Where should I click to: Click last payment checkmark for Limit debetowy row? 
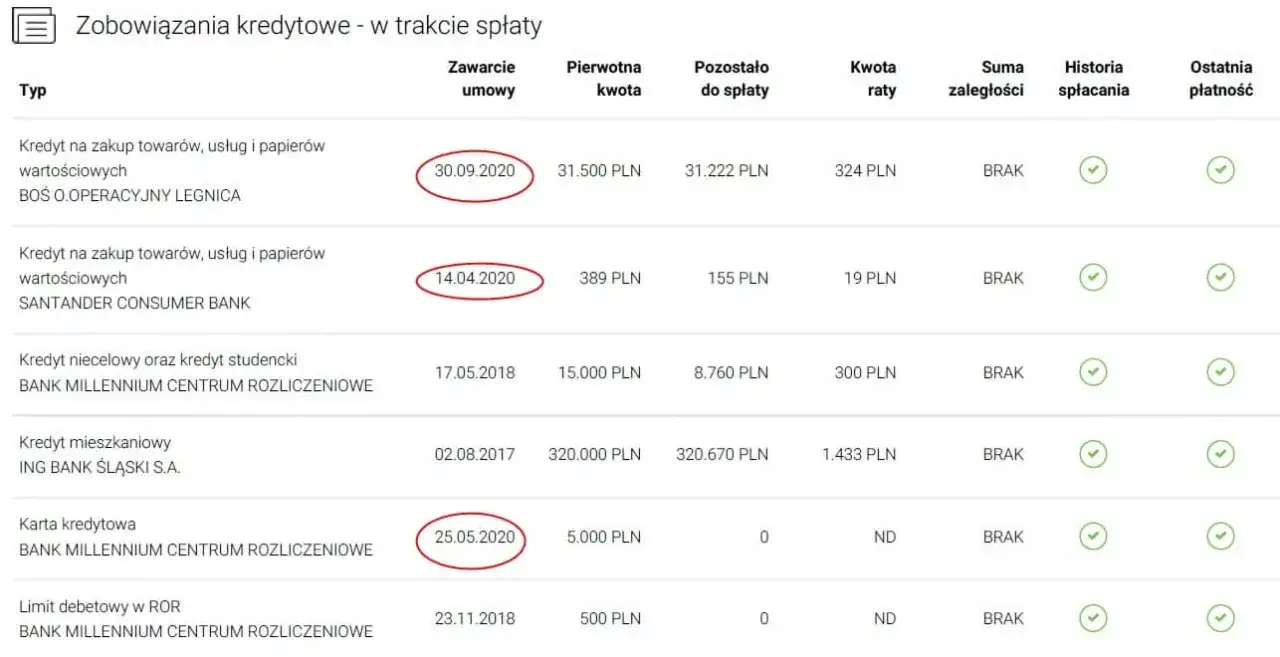(1220, 618)
